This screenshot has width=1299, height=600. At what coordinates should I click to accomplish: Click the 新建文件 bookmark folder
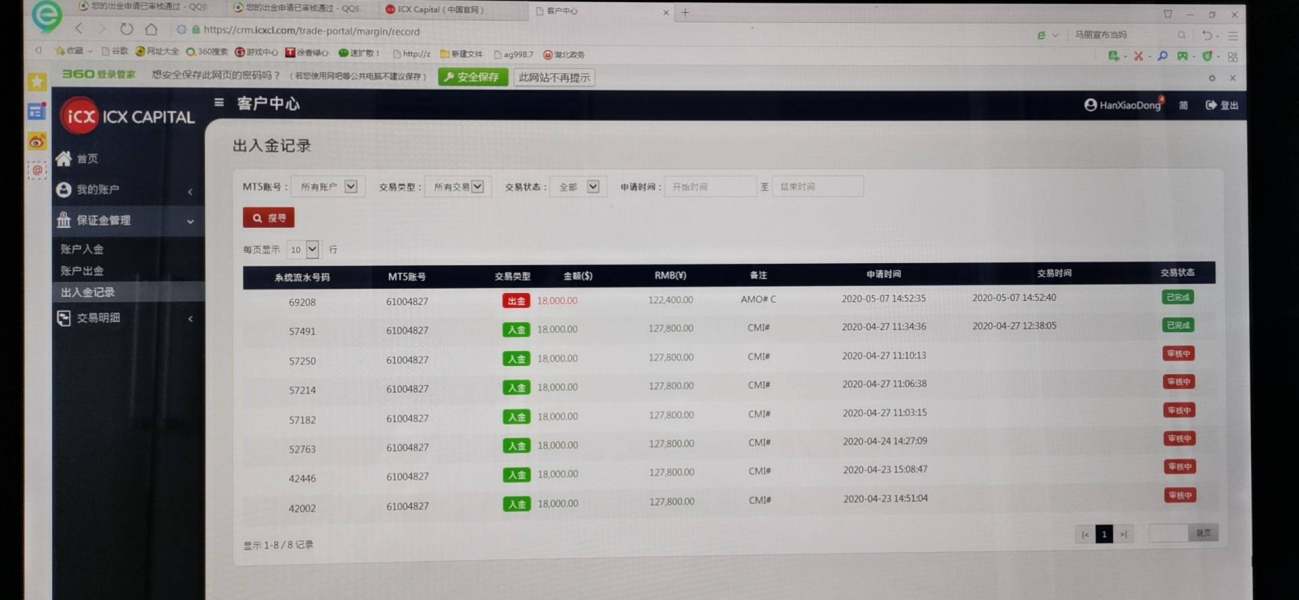click(x=461, y=54)
